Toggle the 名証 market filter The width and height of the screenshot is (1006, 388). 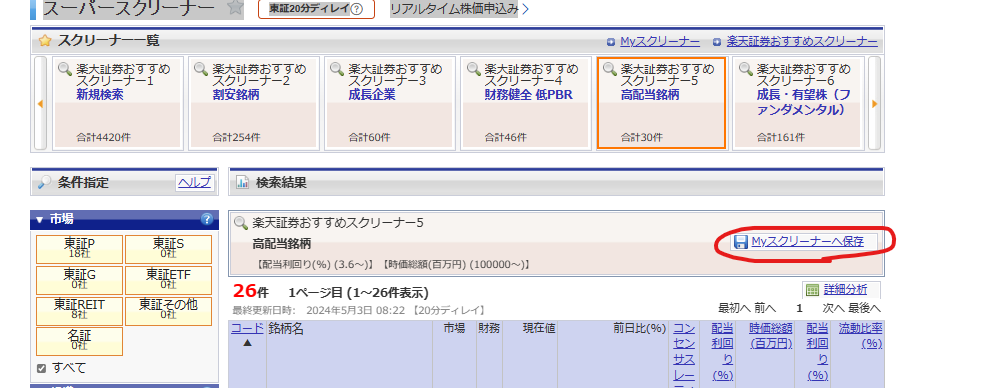tap(80, 341)
